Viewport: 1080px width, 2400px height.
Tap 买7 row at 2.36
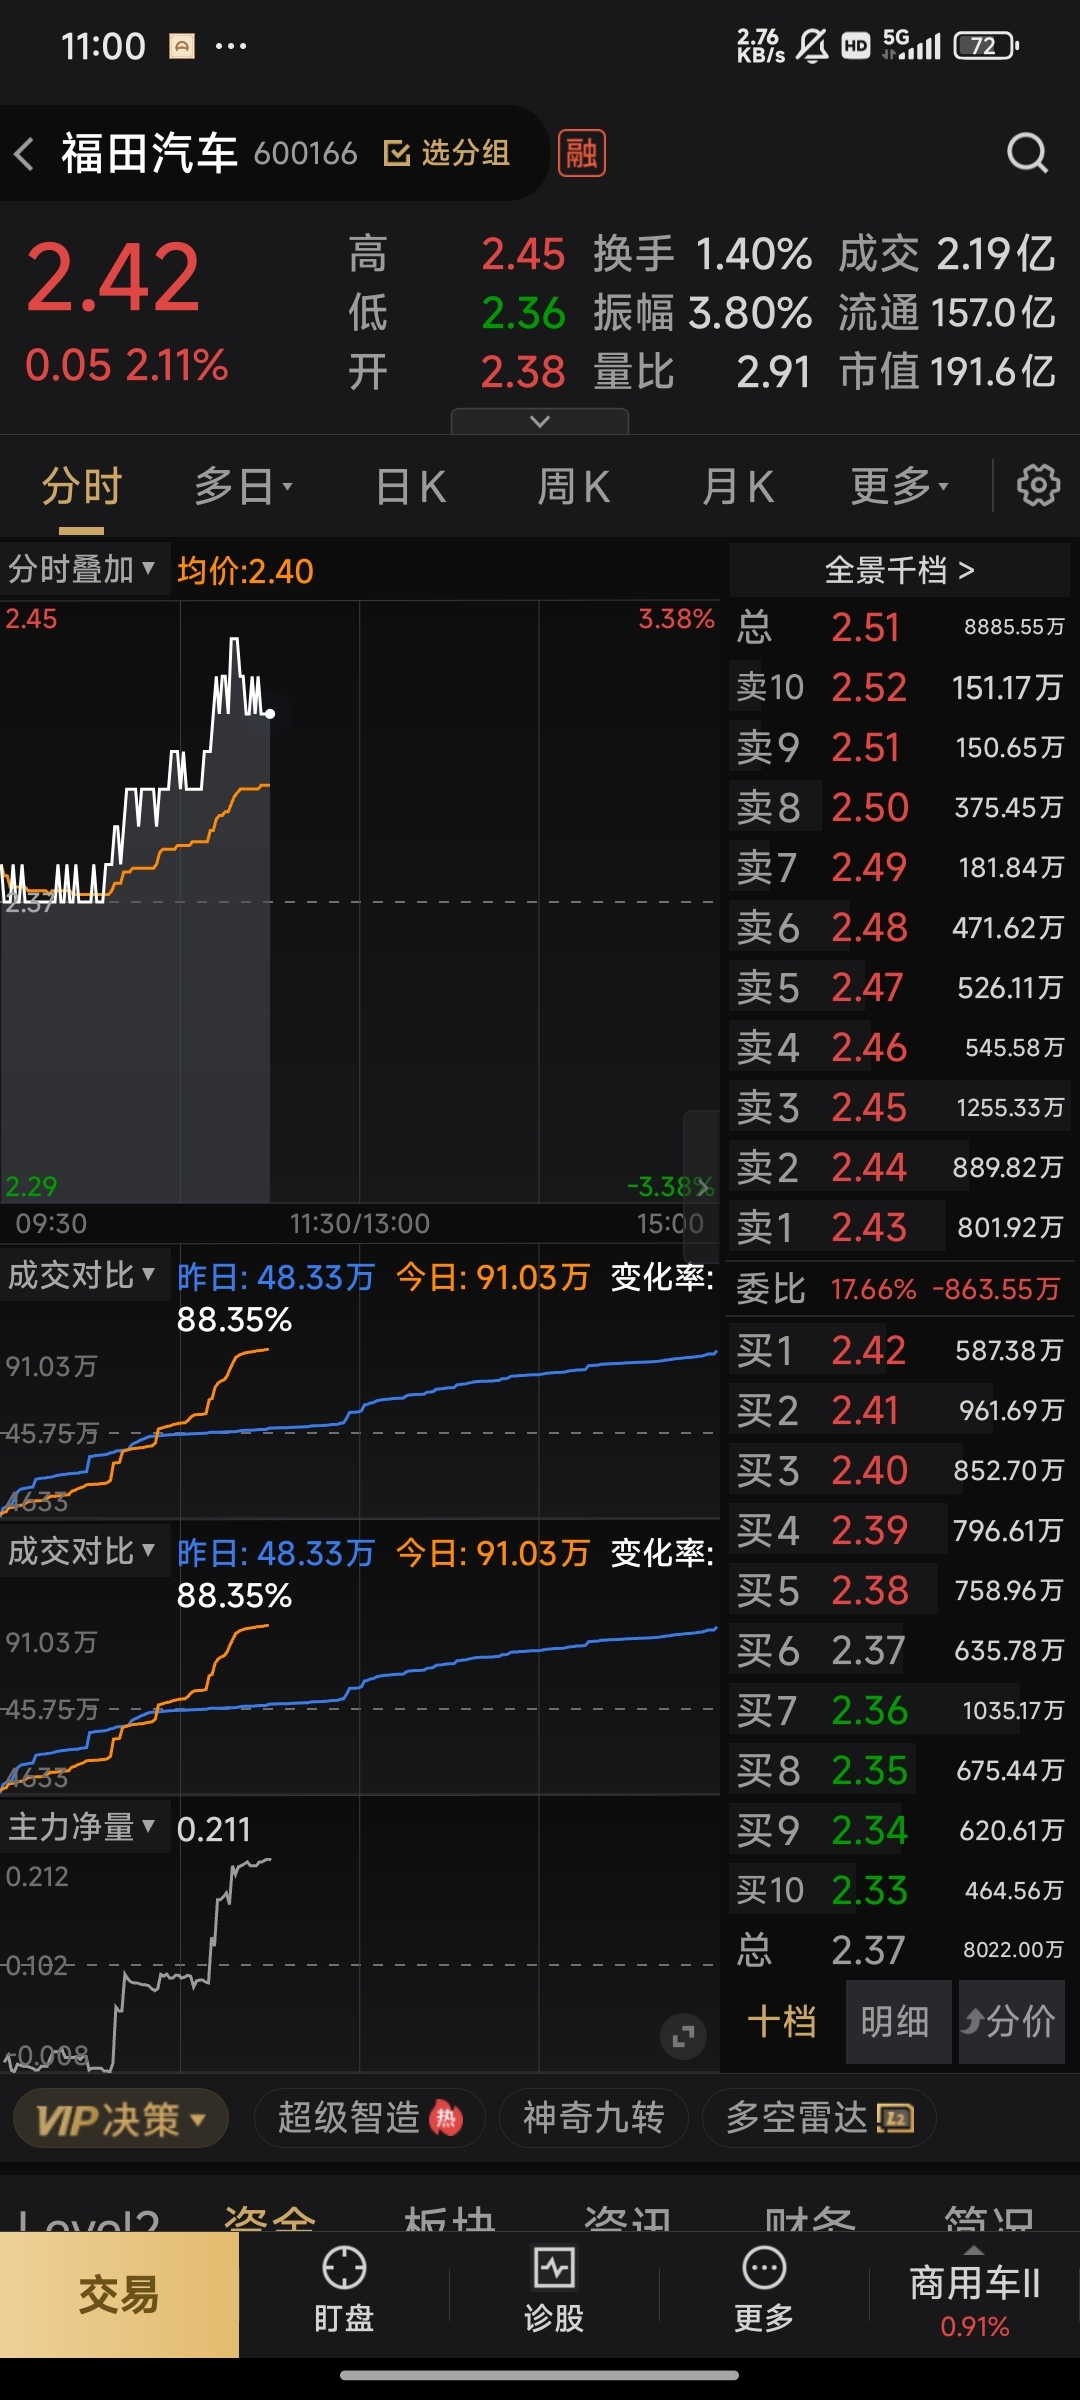tap(900, 1710)
